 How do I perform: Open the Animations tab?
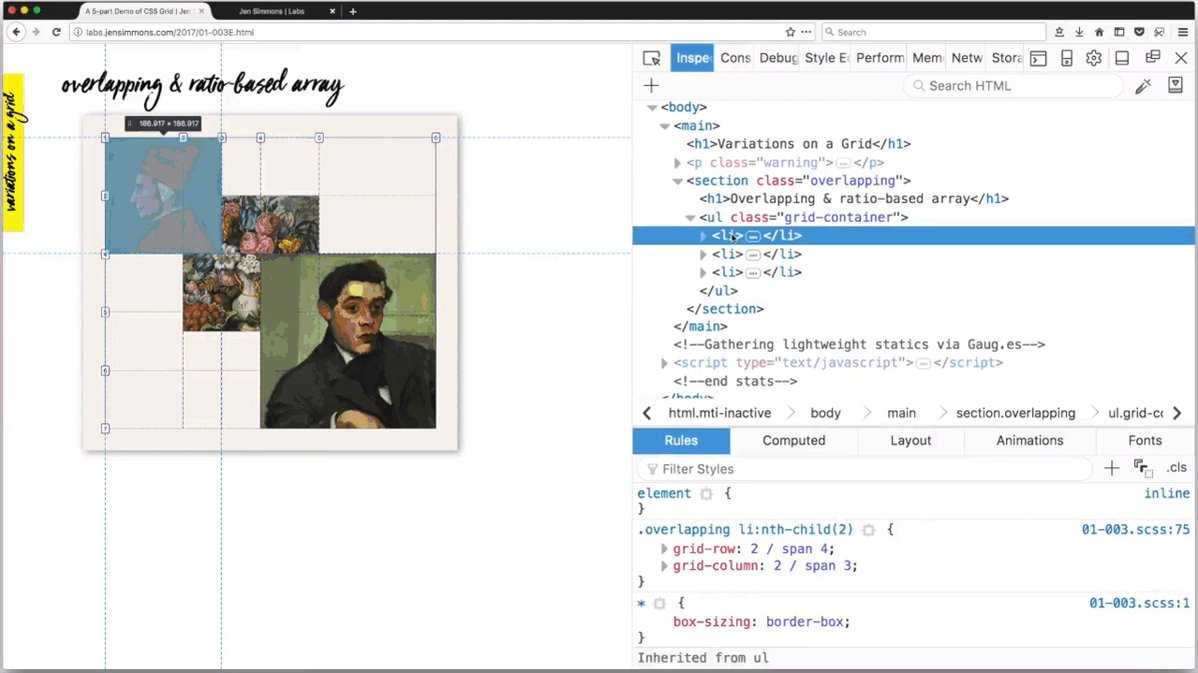point(1030,441)
